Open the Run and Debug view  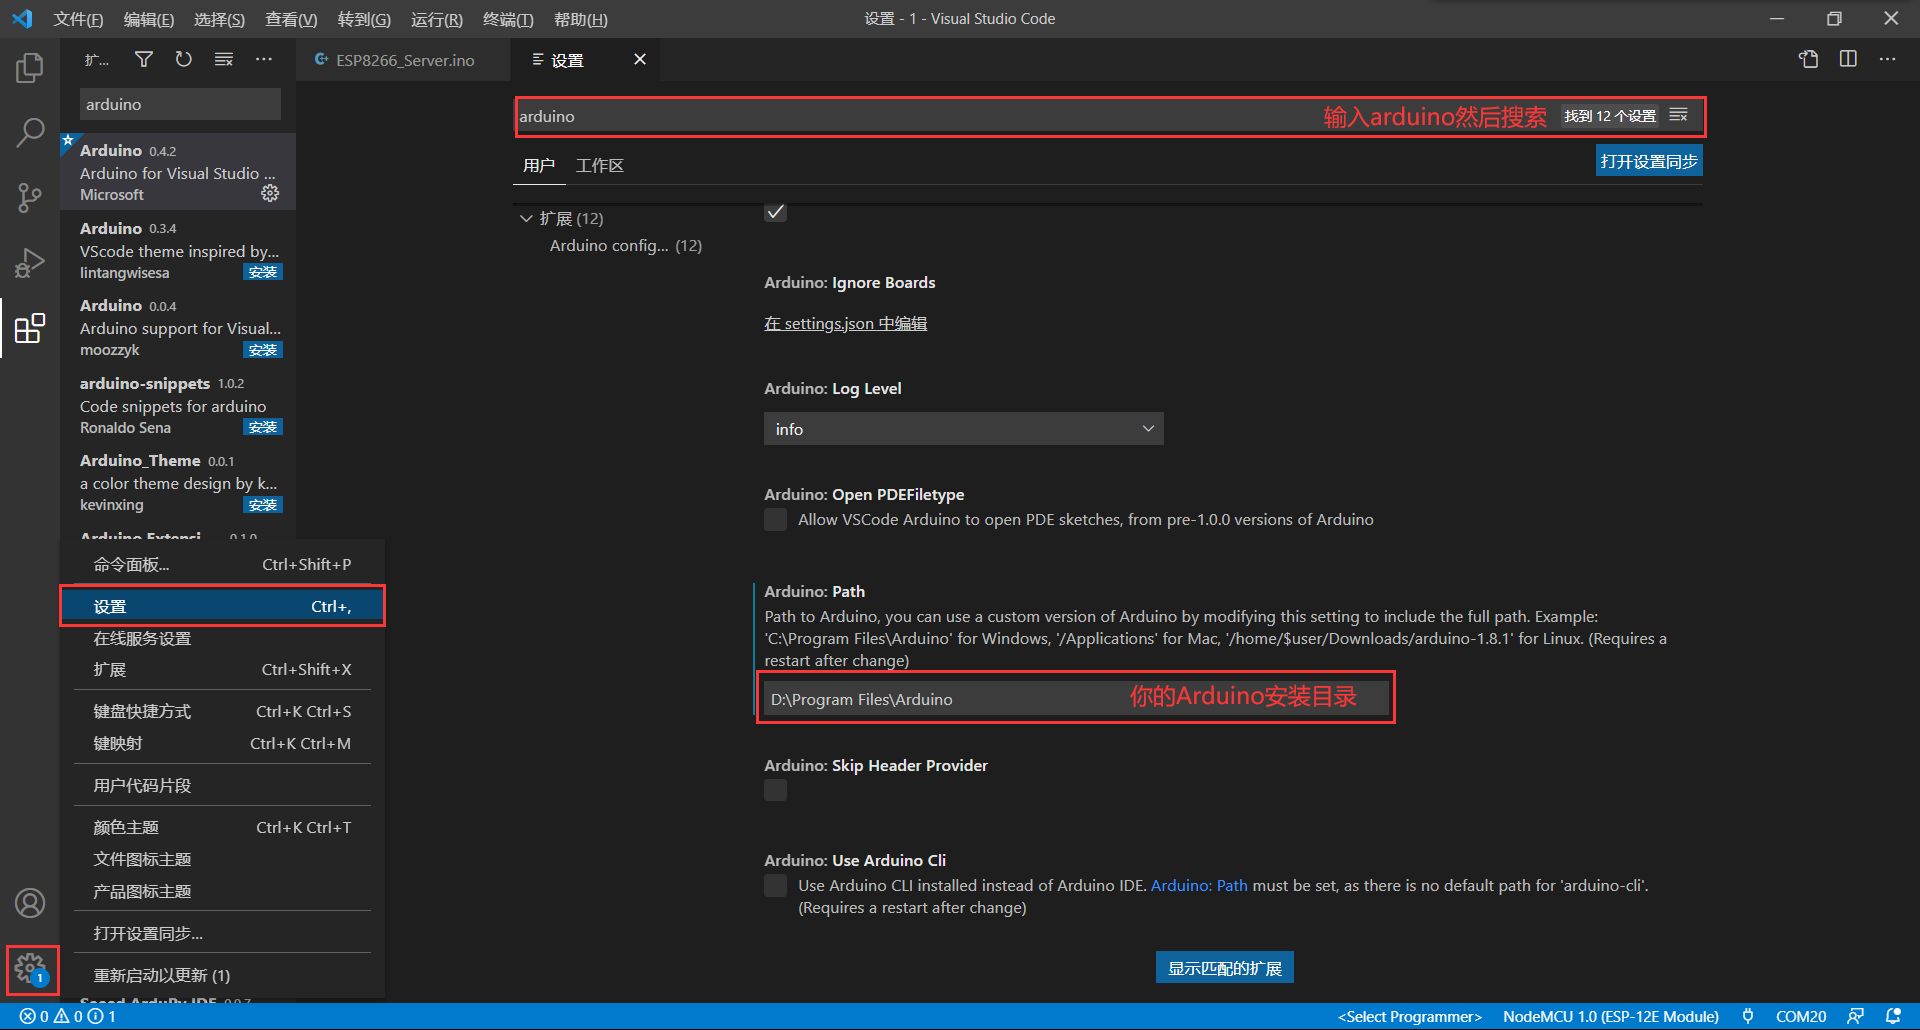30,263
